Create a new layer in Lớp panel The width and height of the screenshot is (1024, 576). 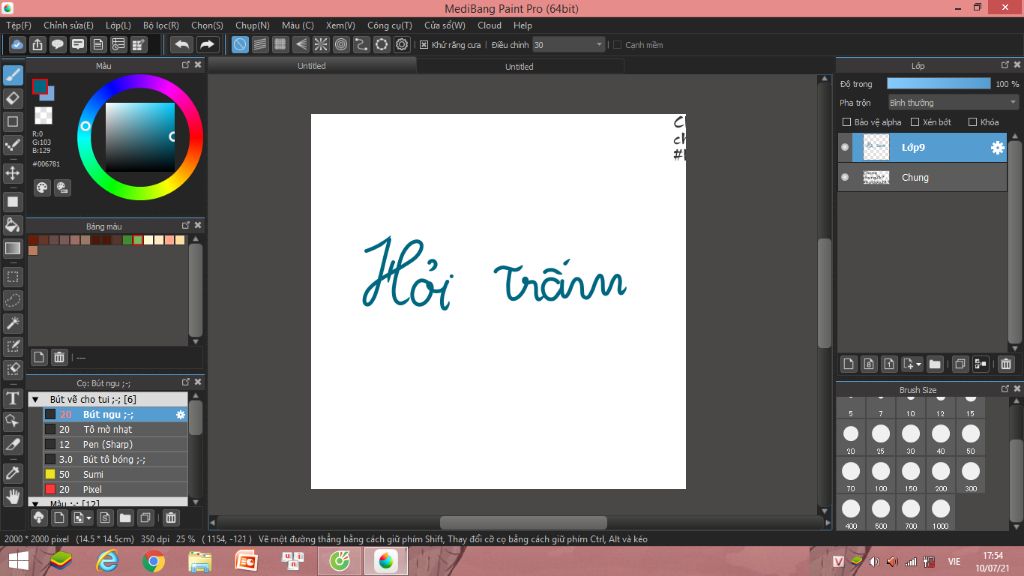point(848,364)
